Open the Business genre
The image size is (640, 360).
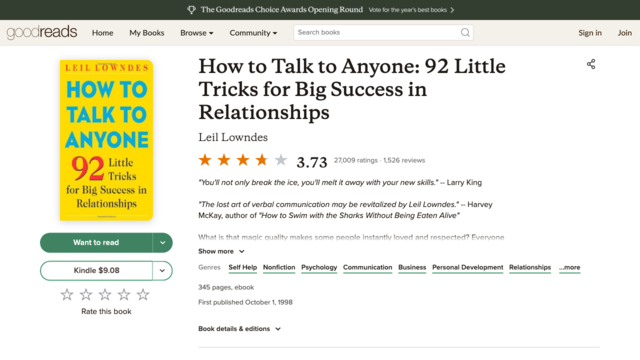tap(412, 267)
